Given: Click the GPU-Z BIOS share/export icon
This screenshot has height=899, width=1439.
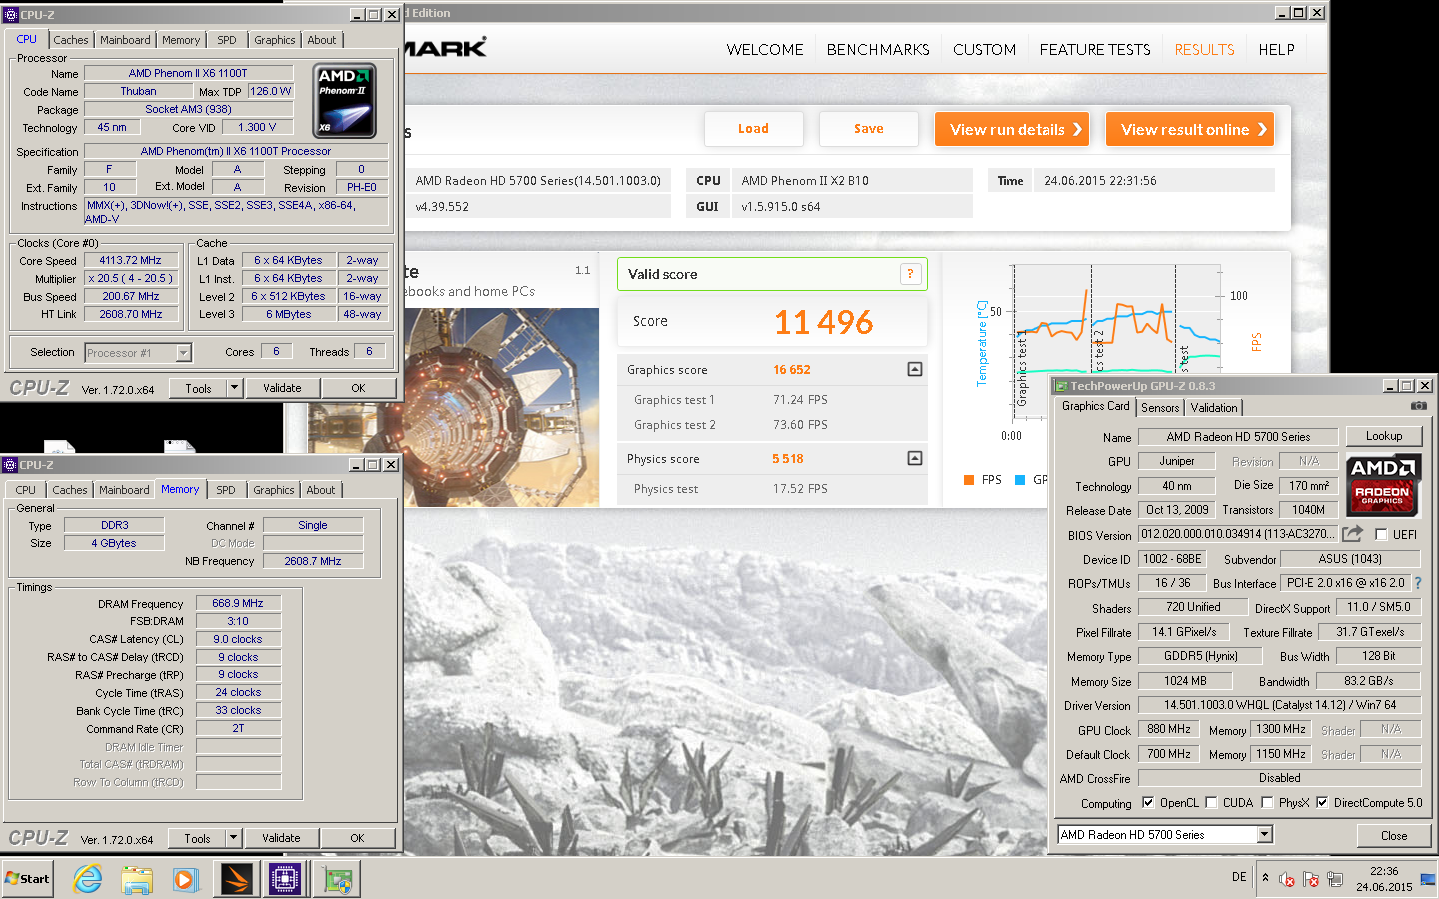Looking at the screenshot, I should pyautogui.click(x=1352, y=534).
